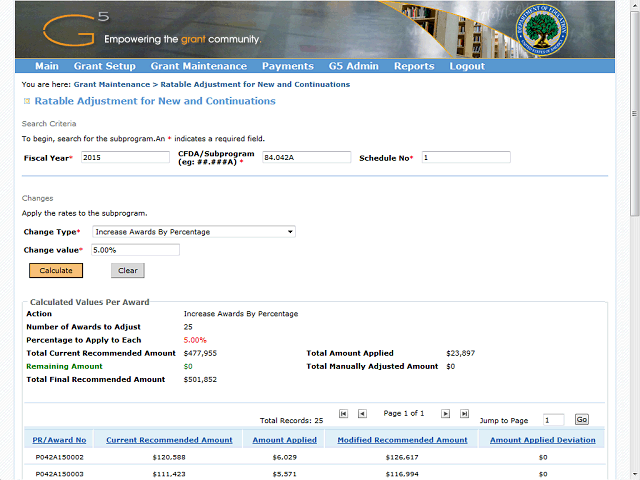640x480 pixels.
Task: Select award number P042A150003
Action: coord(60,474)
